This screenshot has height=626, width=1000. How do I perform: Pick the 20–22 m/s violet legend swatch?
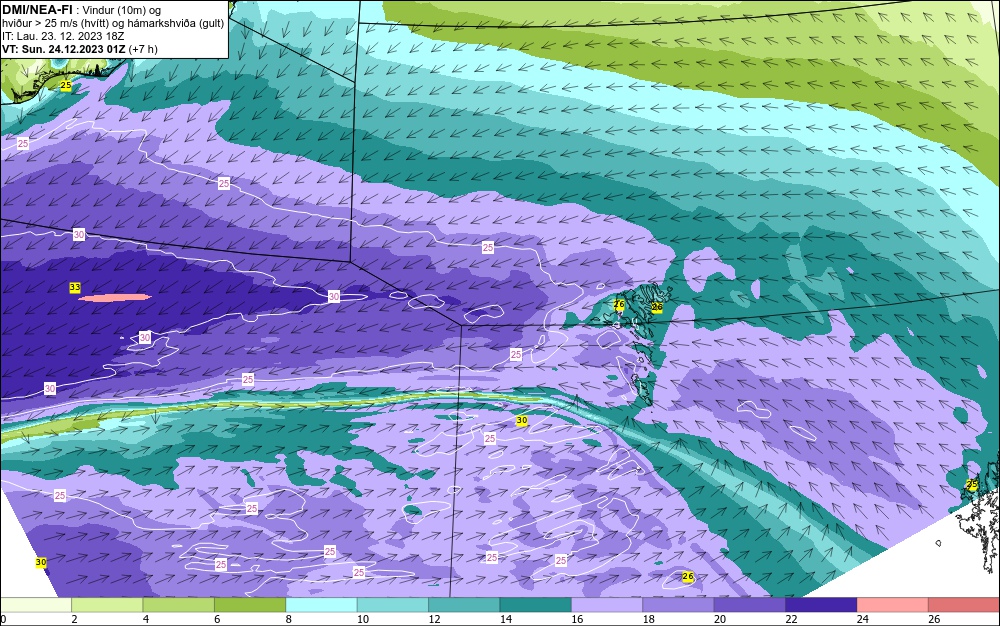[750, 605]
